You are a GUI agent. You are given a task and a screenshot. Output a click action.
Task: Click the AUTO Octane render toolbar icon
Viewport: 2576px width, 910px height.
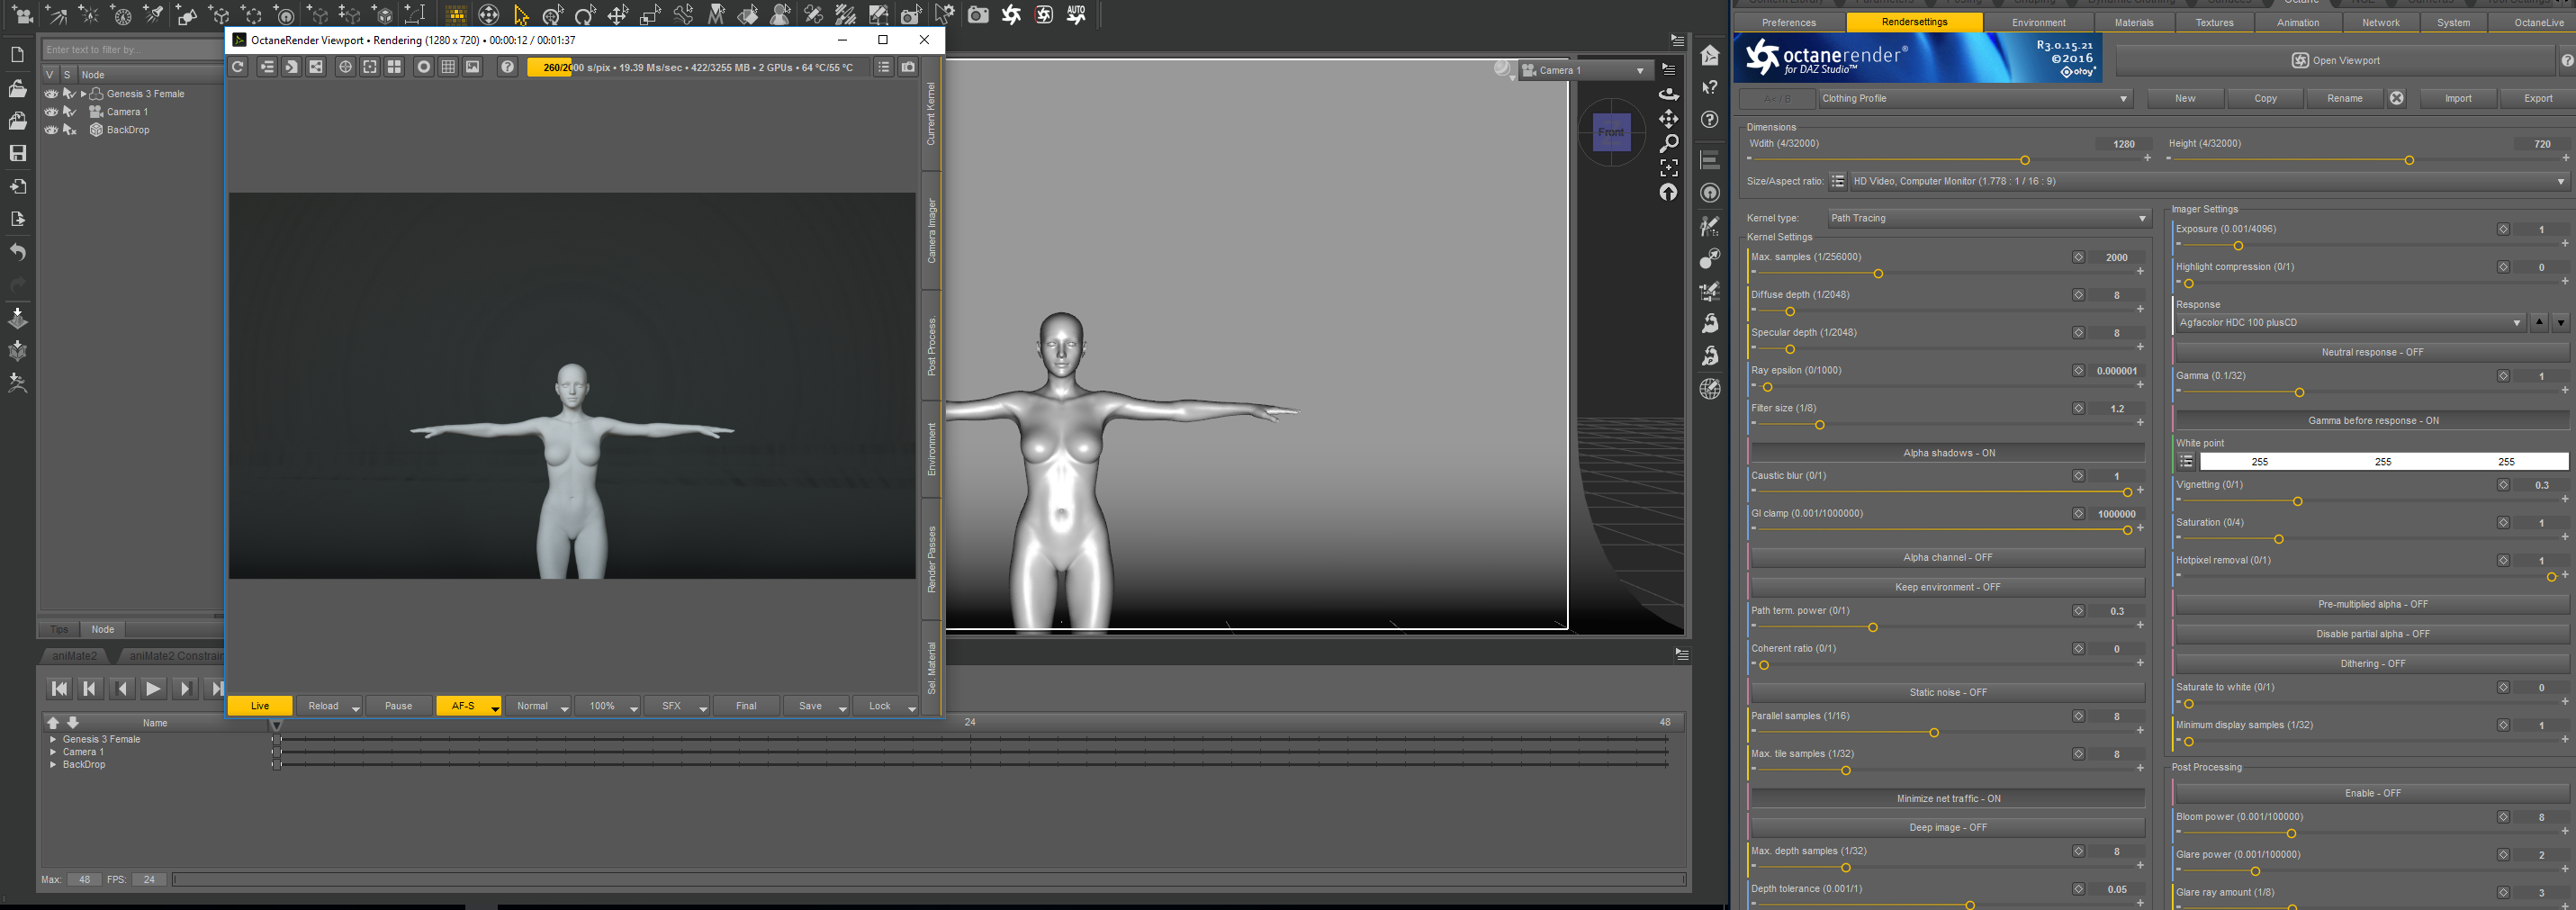[x=1076, y=15]
